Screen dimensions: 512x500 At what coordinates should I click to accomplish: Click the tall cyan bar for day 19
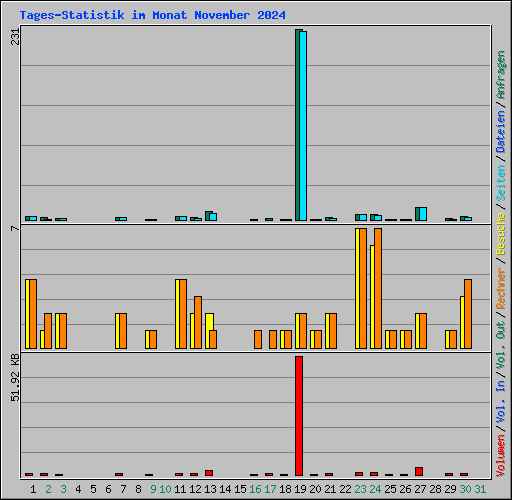[x=303, y=126]
